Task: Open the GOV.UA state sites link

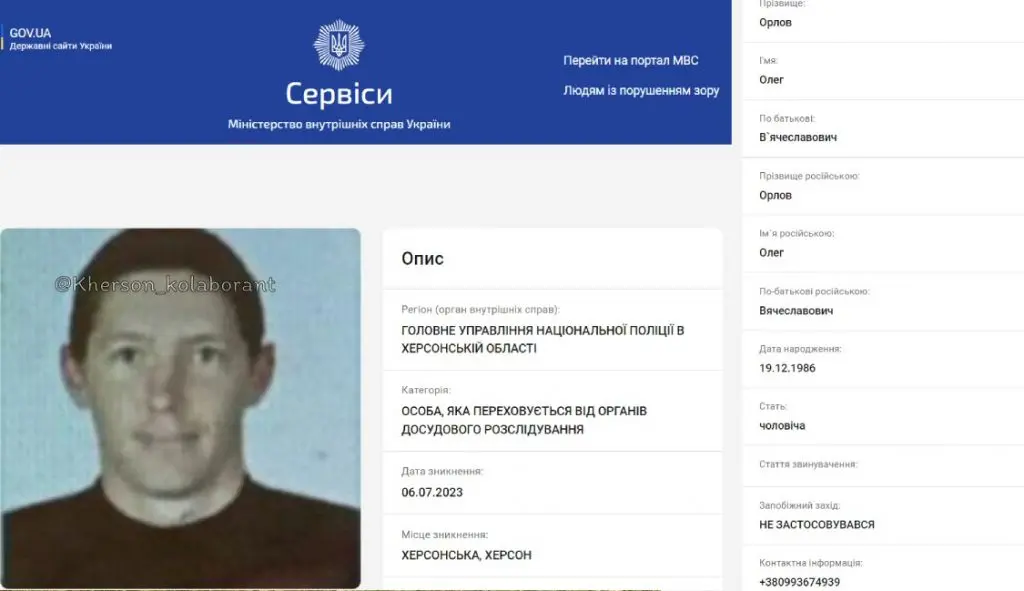Action: click(60, 39)
